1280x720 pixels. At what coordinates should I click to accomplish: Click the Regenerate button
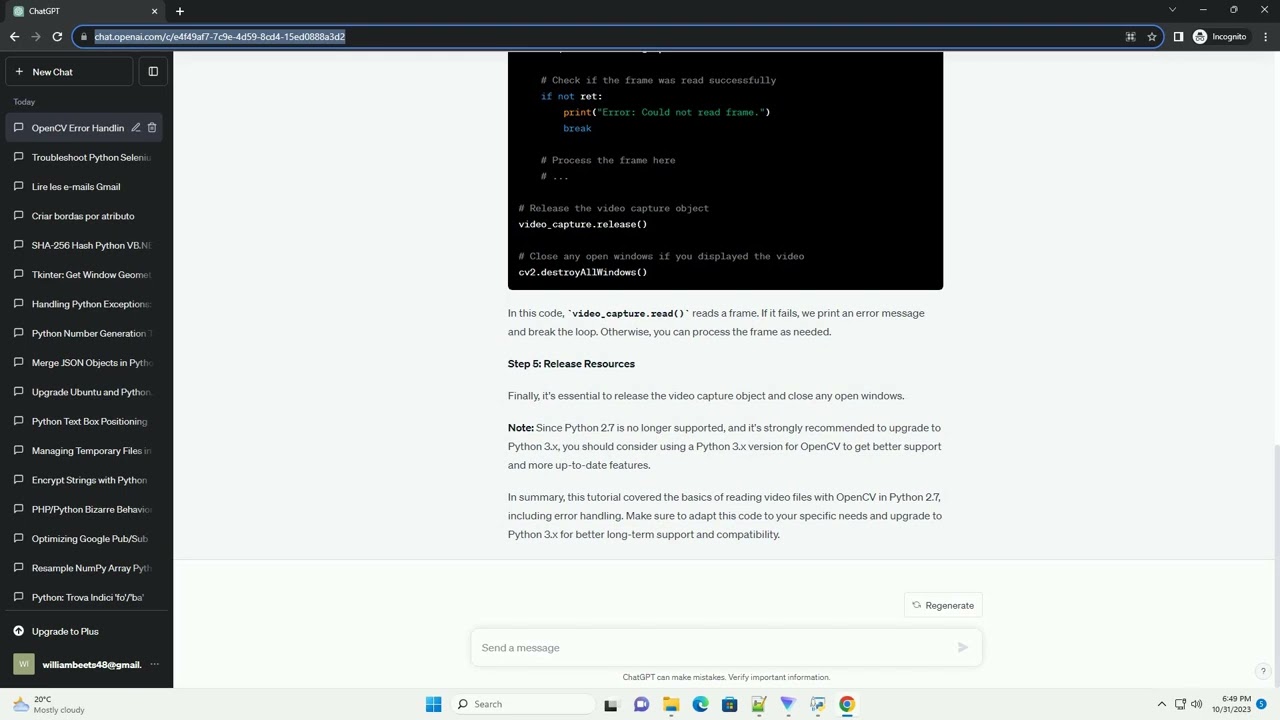pos(943,605)
